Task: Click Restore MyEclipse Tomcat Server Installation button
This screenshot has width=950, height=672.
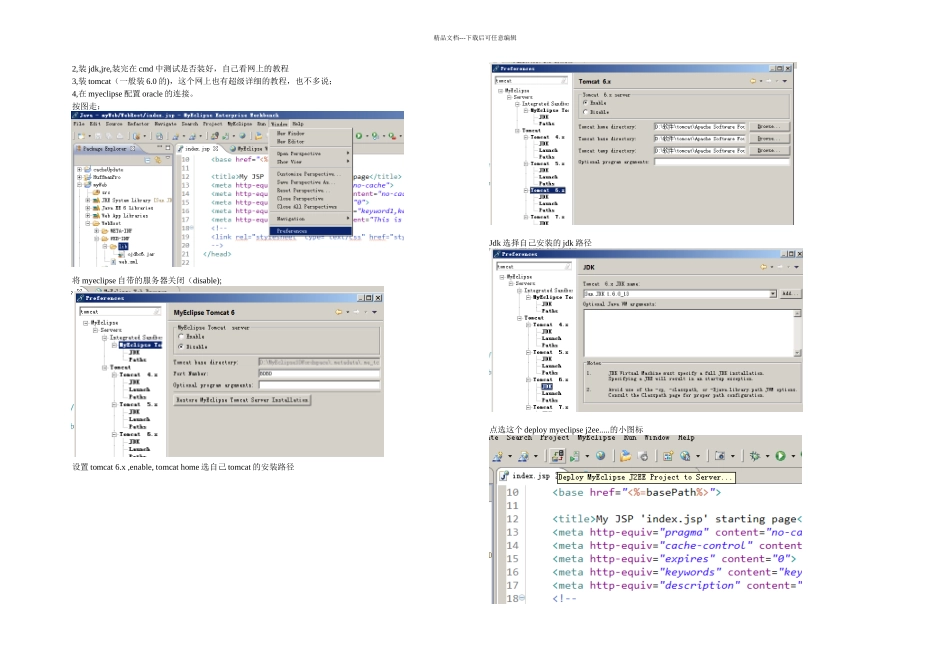Action: click(242, 400)
